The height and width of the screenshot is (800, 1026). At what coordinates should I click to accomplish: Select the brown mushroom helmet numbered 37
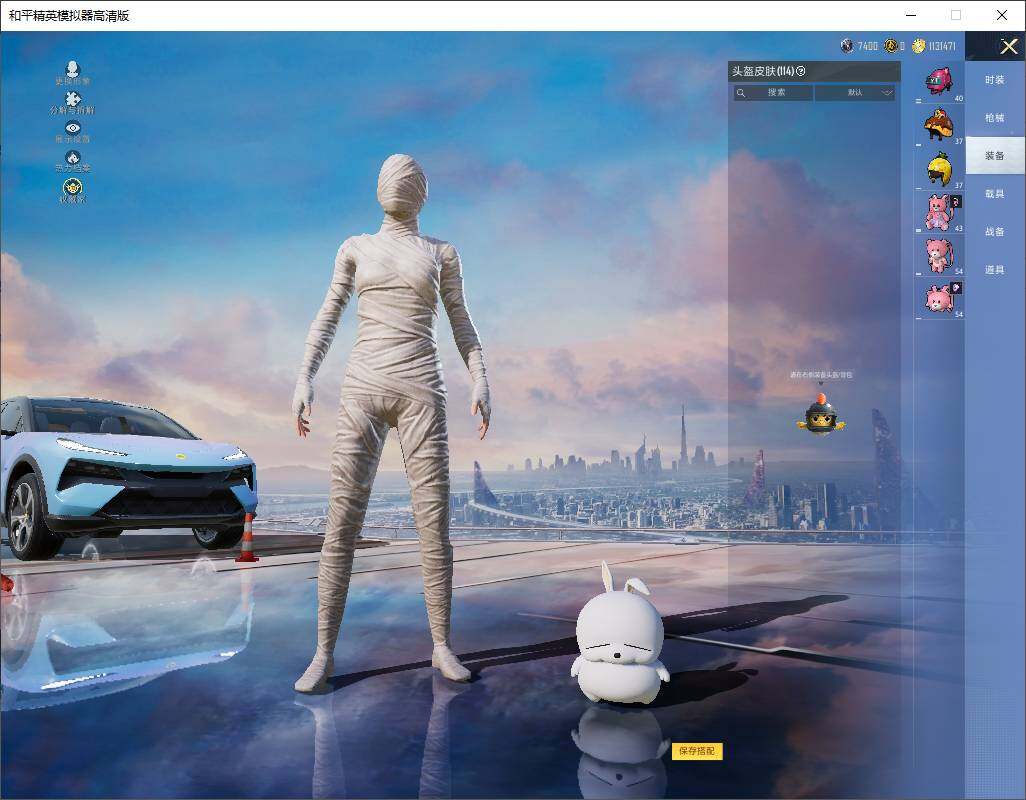tap(940, 125)
